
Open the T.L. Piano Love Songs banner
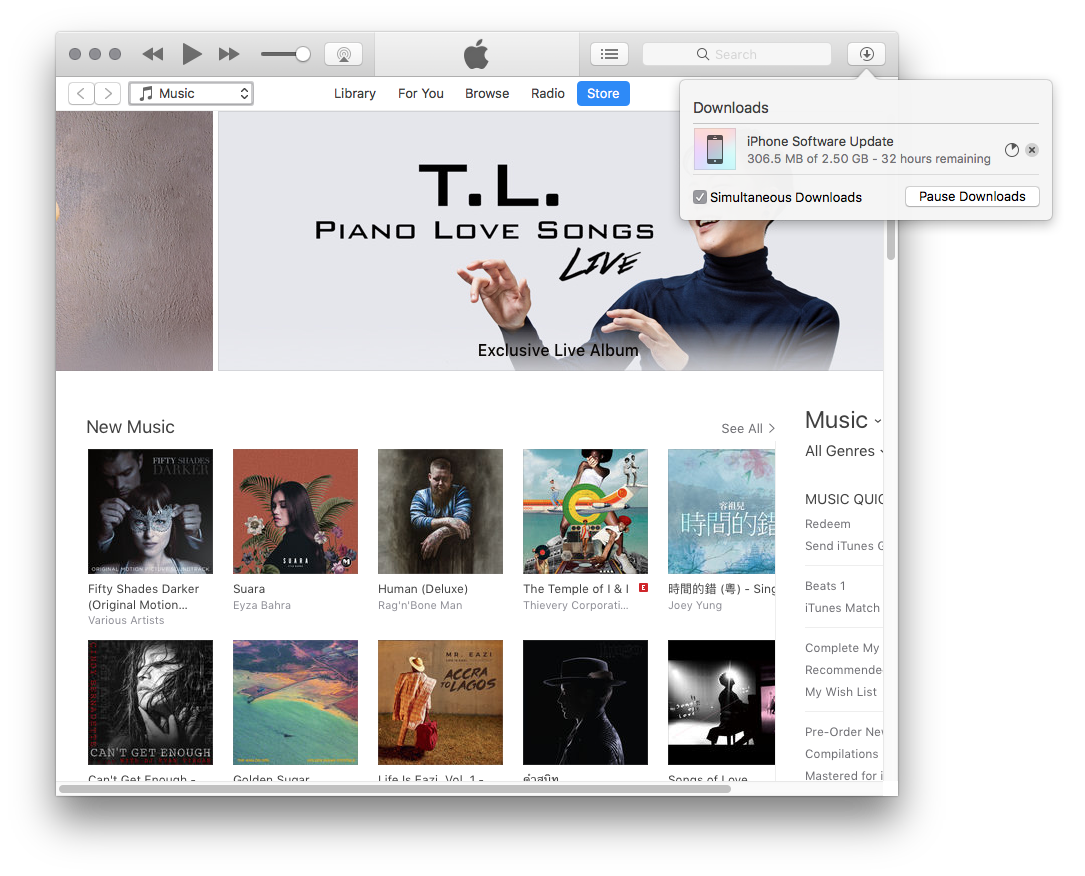click(x=551, y=241)
